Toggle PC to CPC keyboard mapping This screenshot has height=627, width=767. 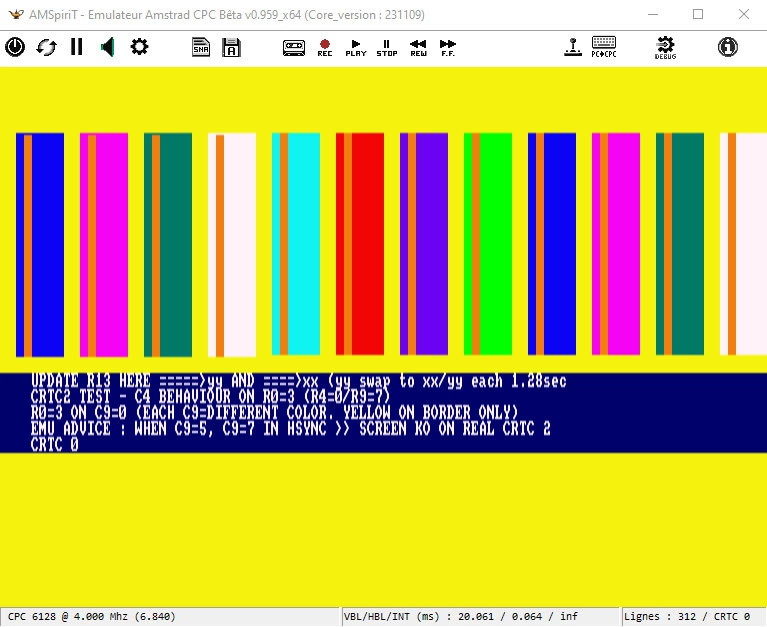pos(604,47)
